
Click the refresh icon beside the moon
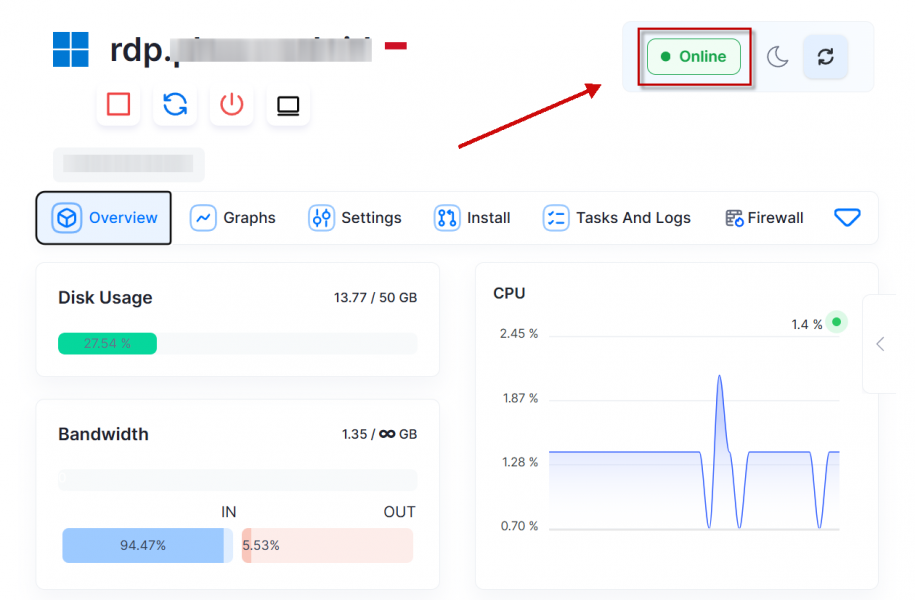(x=825, y=57)
